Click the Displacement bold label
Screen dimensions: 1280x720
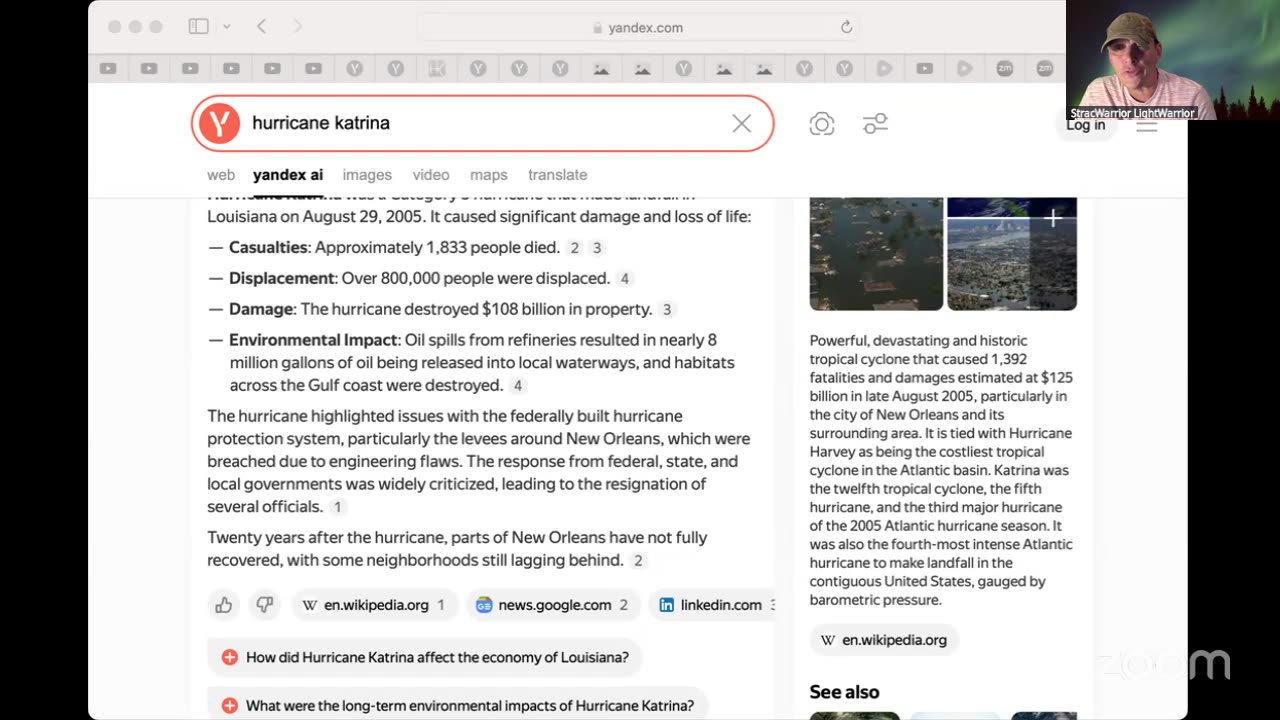pyautogui.click(x=282, y=279)
